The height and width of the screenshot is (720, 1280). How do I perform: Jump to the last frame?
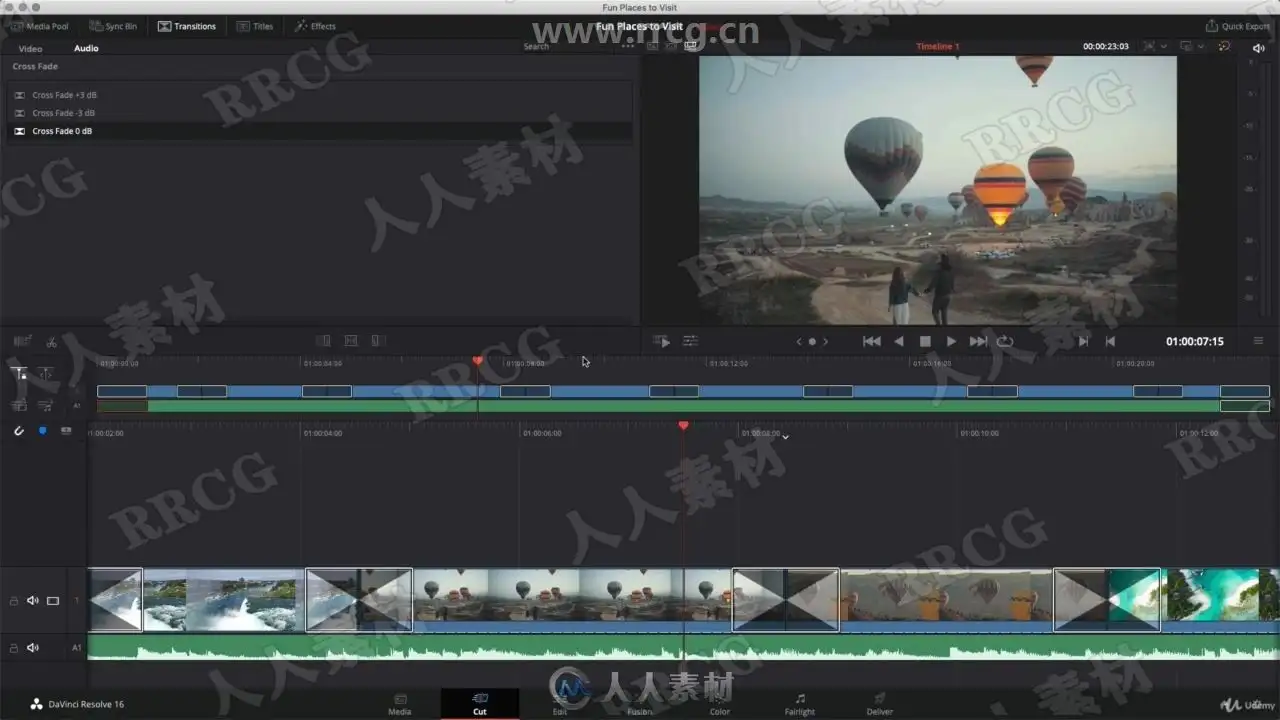coord(979,341)
